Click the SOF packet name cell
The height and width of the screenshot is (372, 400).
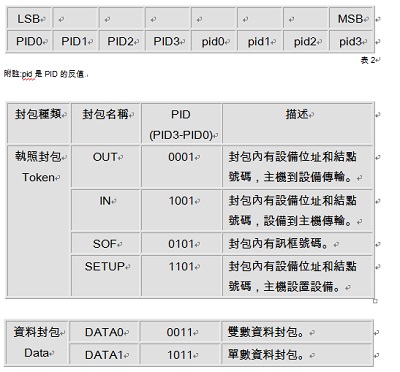106,243
